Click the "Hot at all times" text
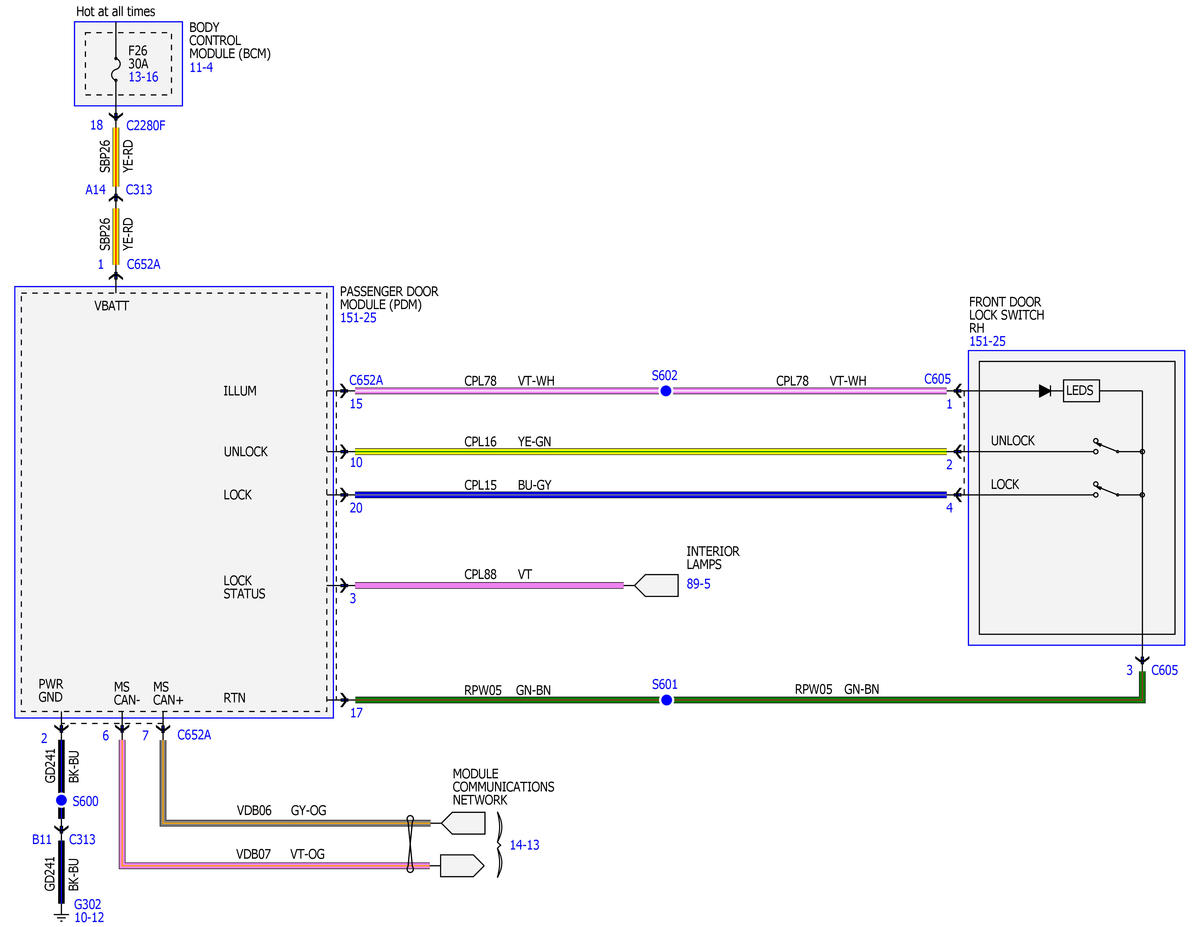This screenshot has width=1199, height=927. tap(115, 11)
